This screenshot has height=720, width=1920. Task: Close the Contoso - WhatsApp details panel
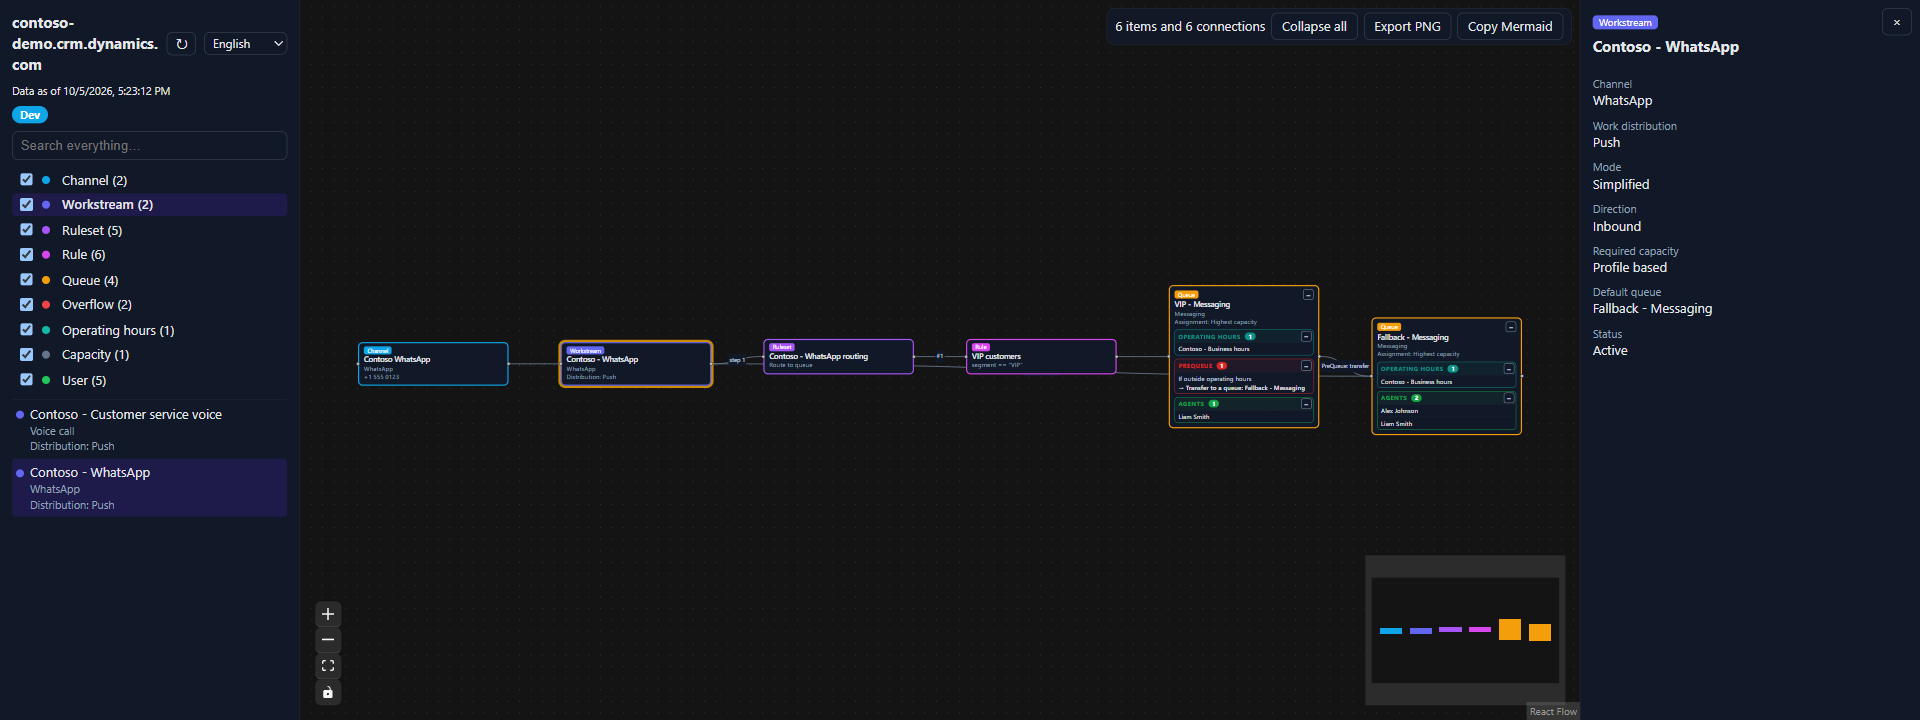tap(1897, 22)
